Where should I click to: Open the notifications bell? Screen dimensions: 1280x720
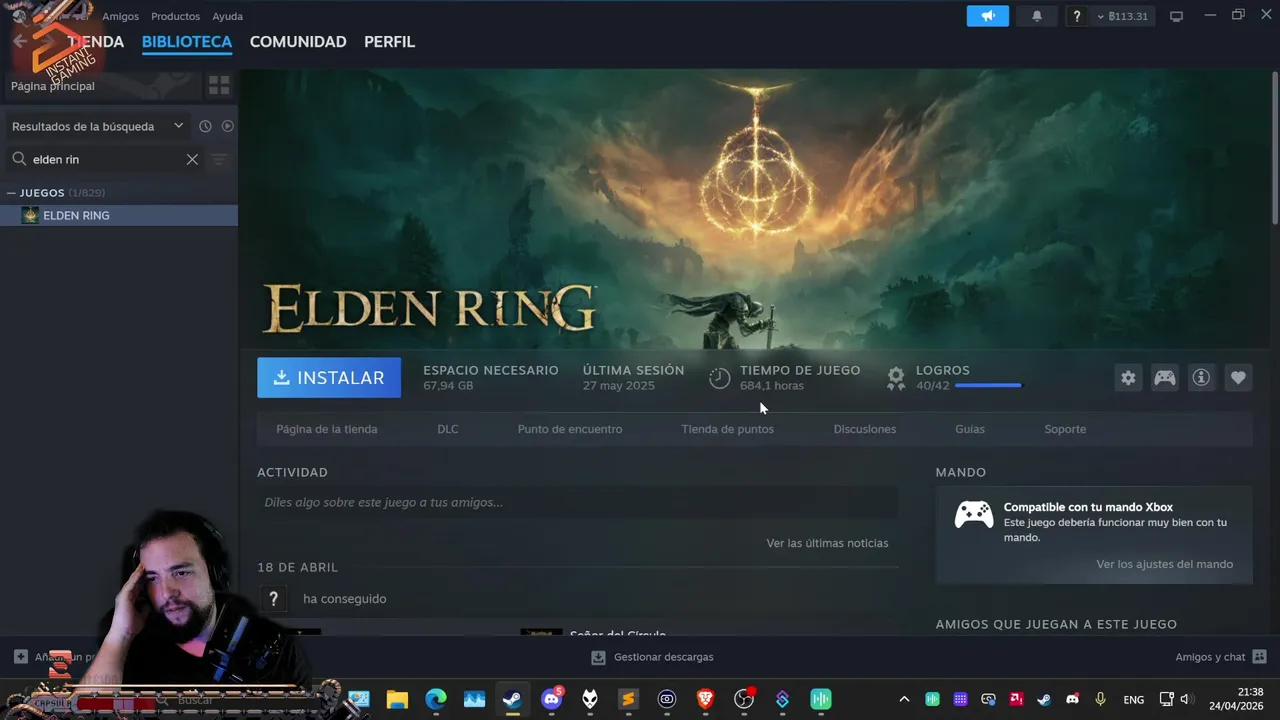pyautogui.click(x=1037, y=16)
